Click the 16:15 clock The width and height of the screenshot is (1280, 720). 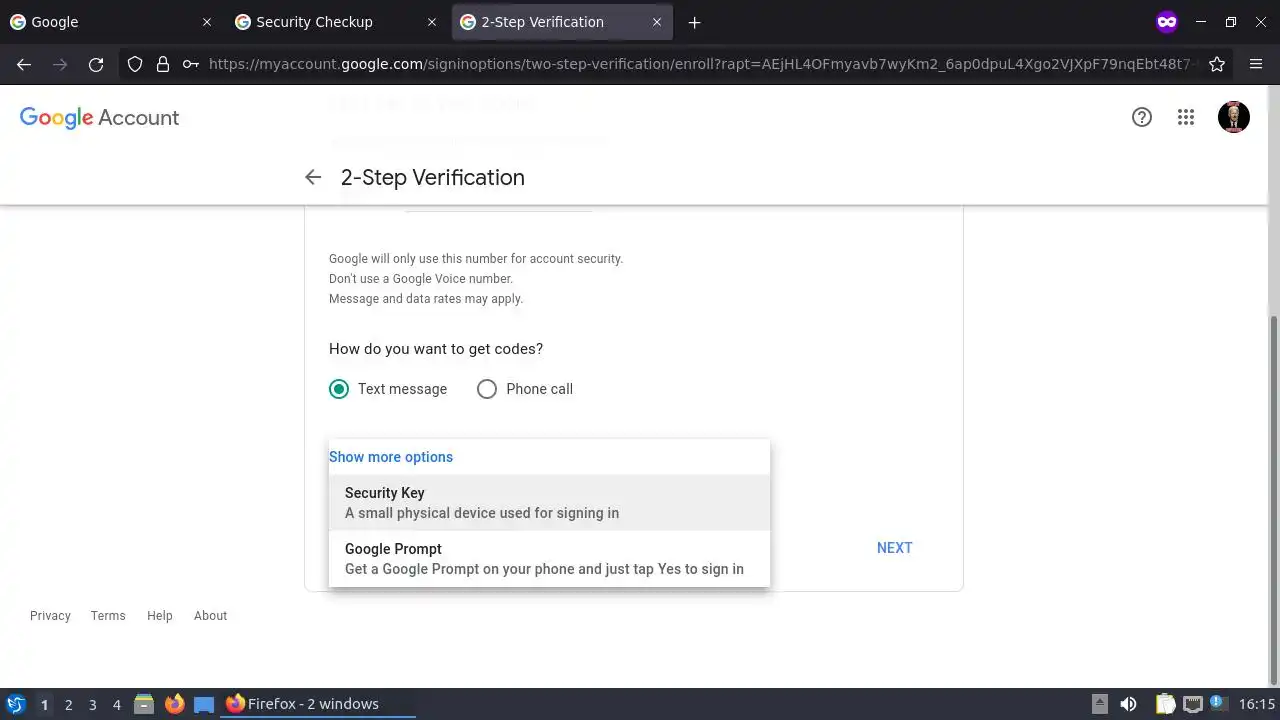click(1257, 704)
